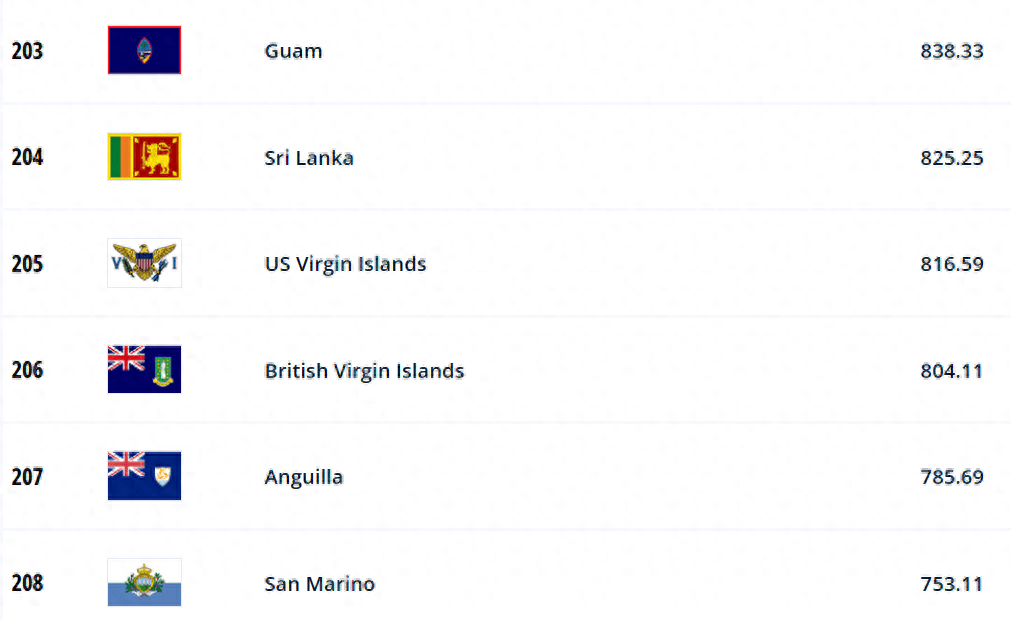
Task: Click the 816.59 points value
Action: (952, 264)
